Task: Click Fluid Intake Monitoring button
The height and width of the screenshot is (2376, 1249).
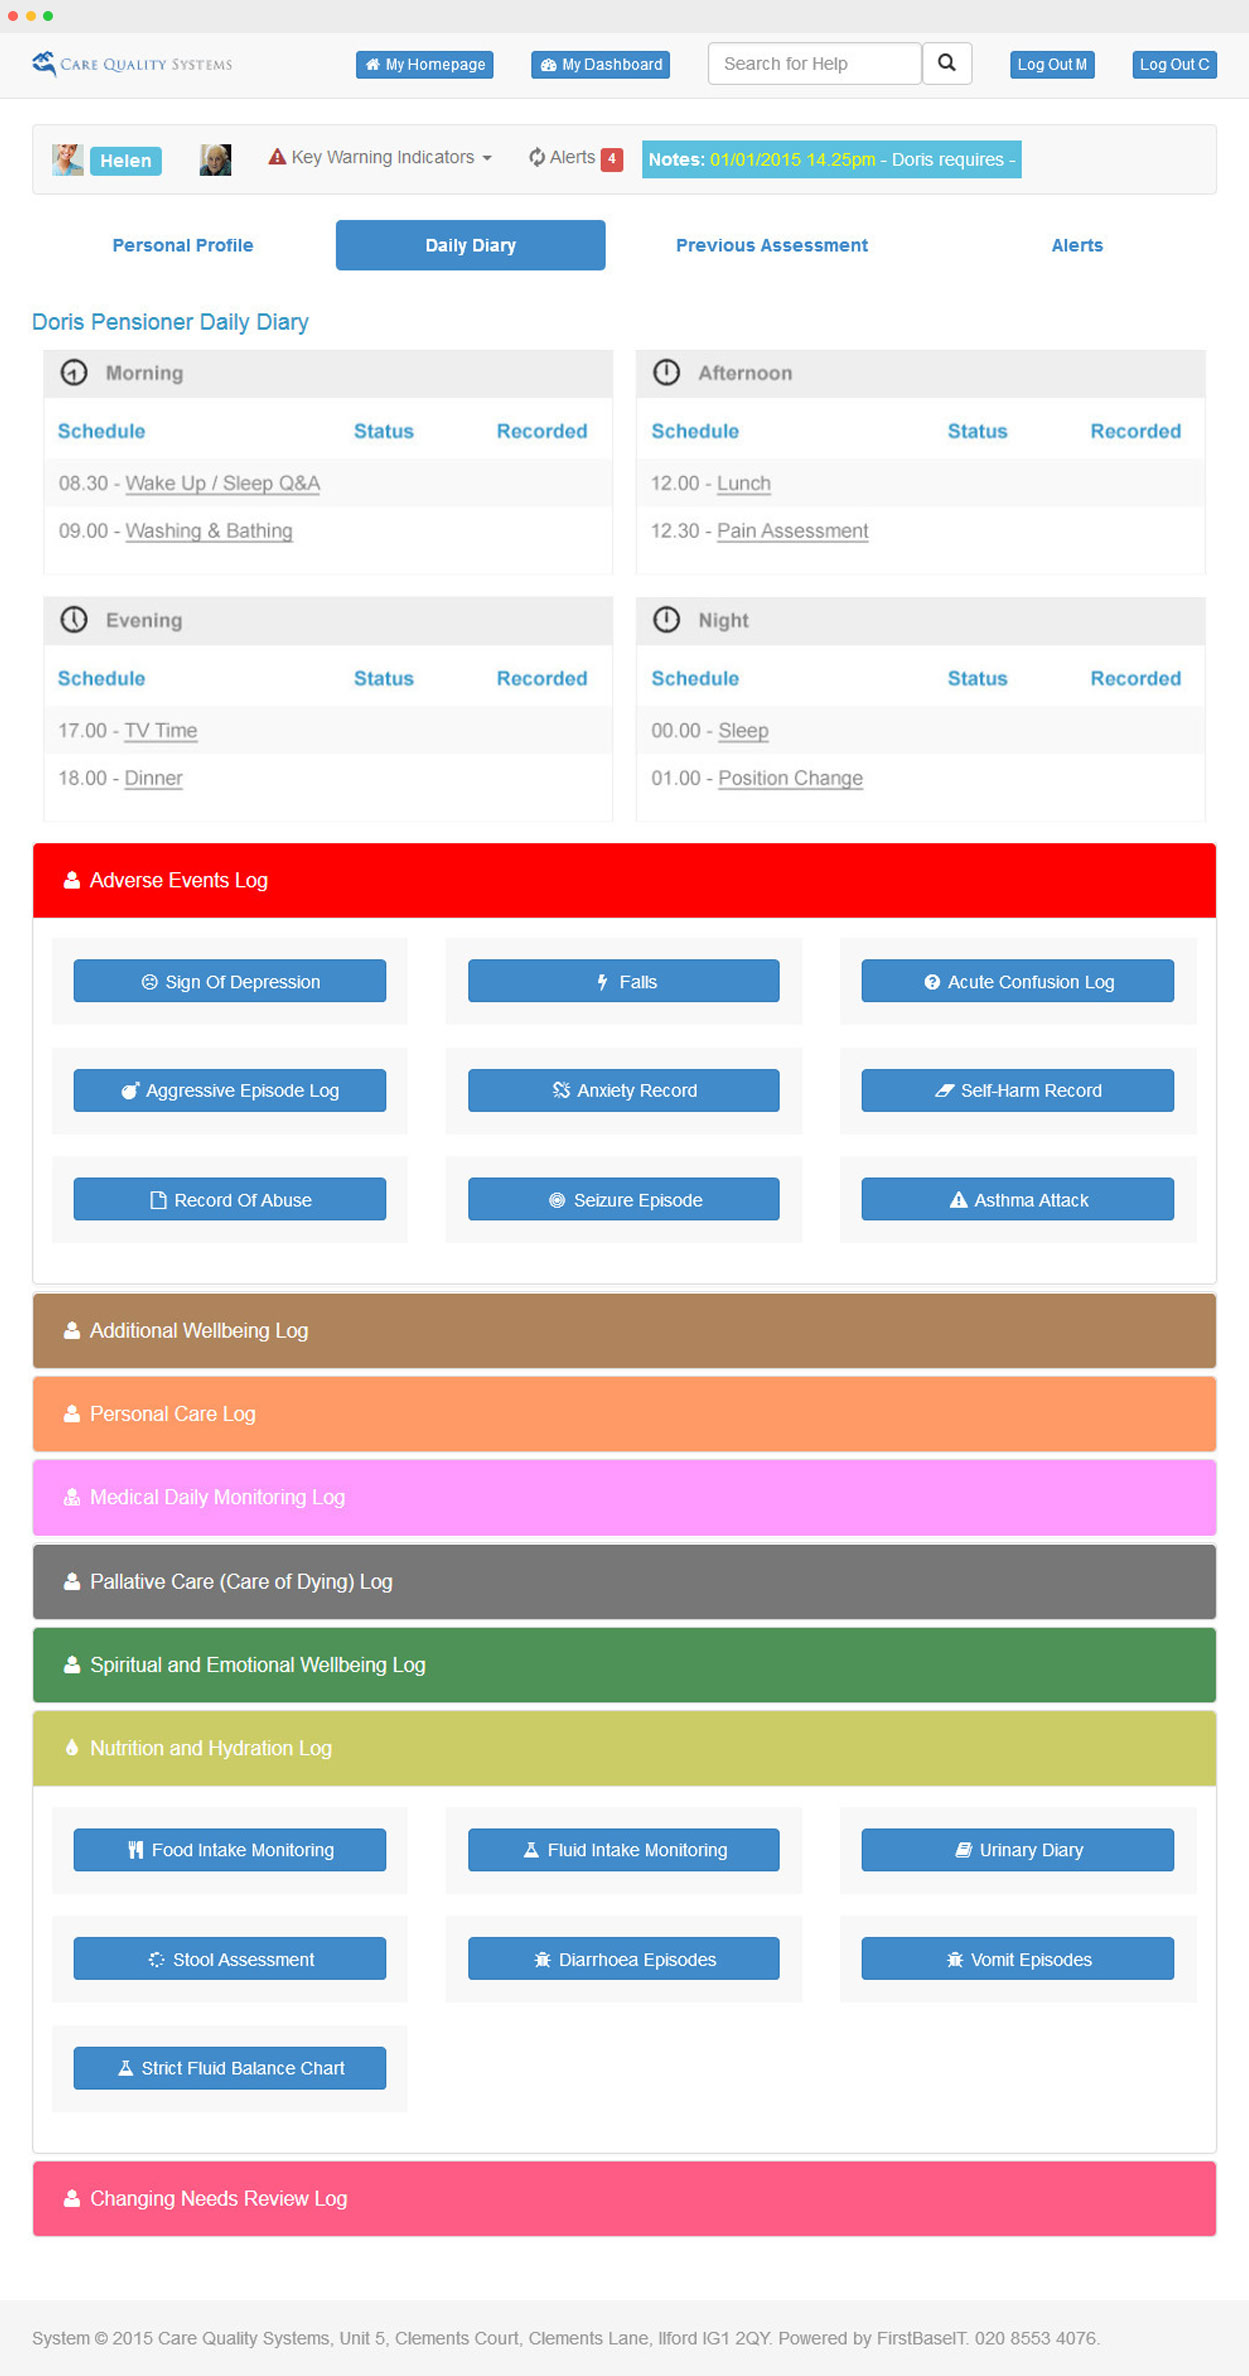Action: point(623,1850)
